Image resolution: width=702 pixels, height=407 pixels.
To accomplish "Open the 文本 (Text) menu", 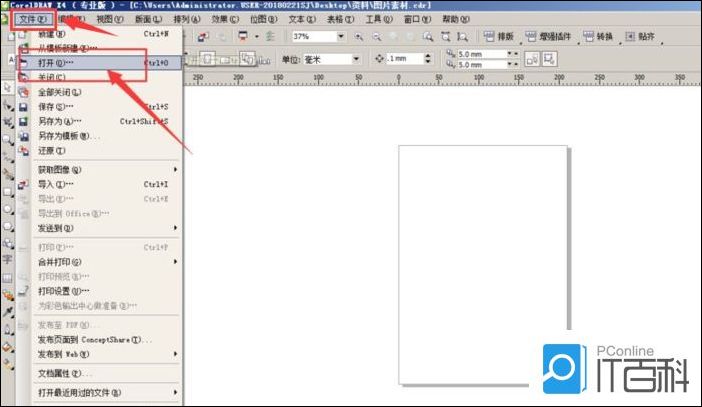I will (x=302, y=19).
